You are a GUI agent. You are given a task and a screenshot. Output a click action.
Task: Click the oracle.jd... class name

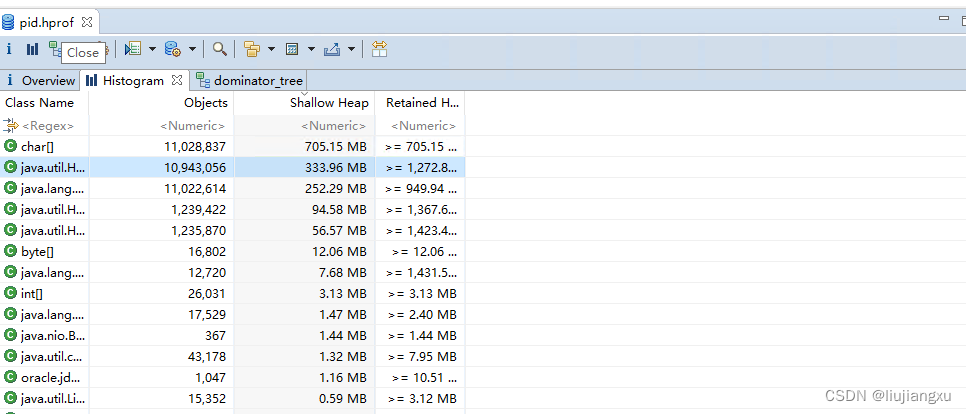click(x=51, y=377)
